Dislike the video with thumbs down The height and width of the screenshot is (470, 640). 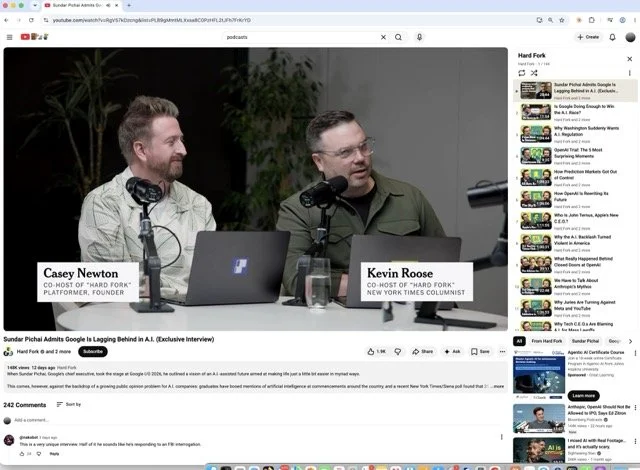[x=398, y=351]
